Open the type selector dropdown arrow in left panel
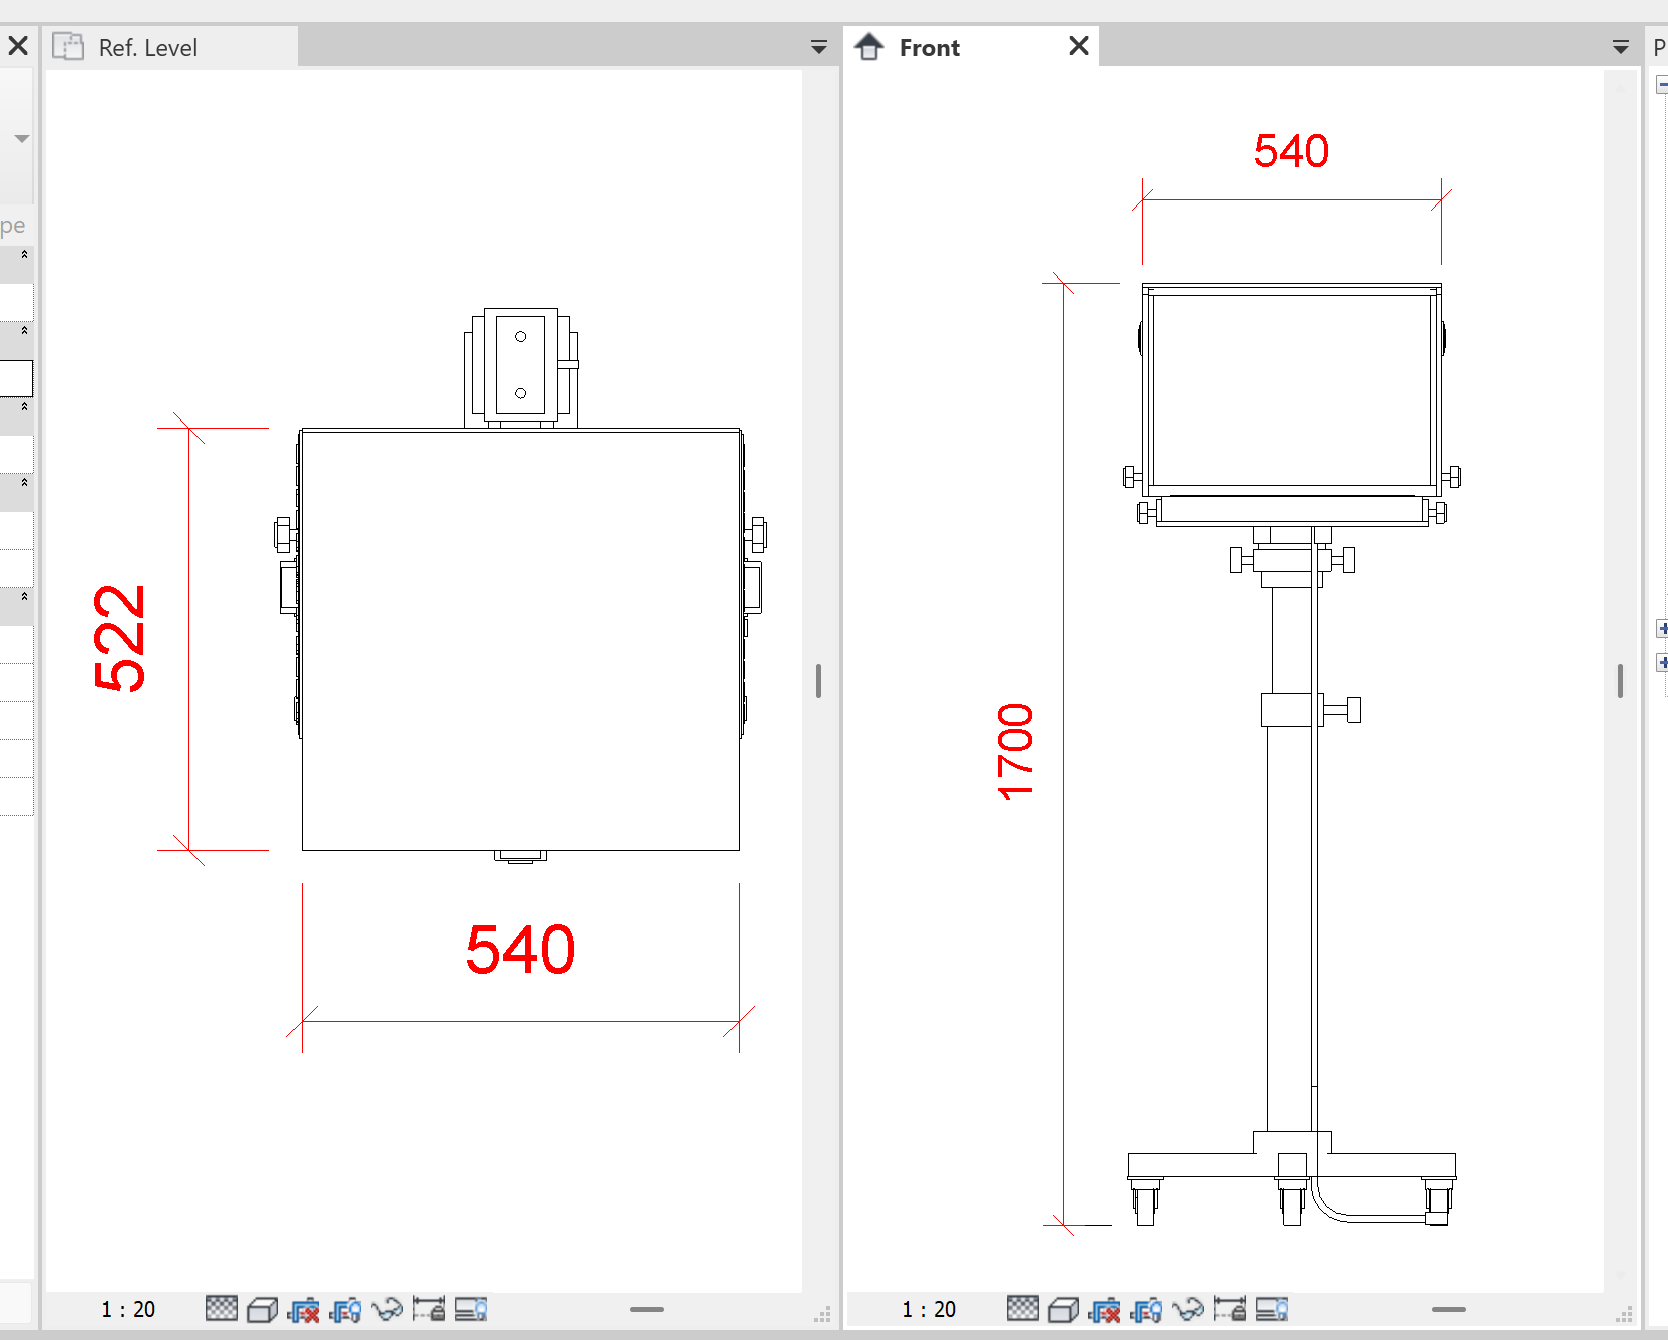This screenshot has width=1668, height=1340. 21,139
